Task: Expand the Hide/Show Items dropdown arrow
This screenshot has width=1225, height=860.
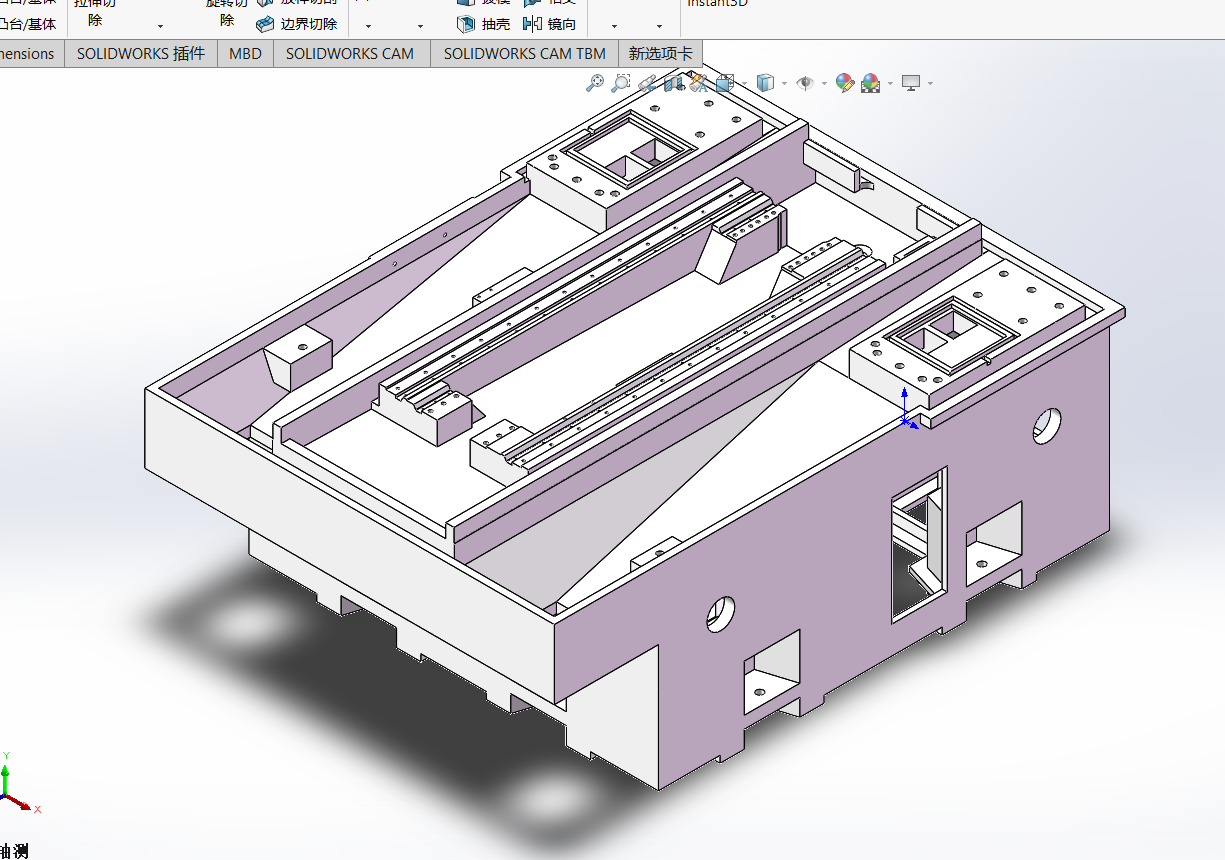Action: coord(824,84)
